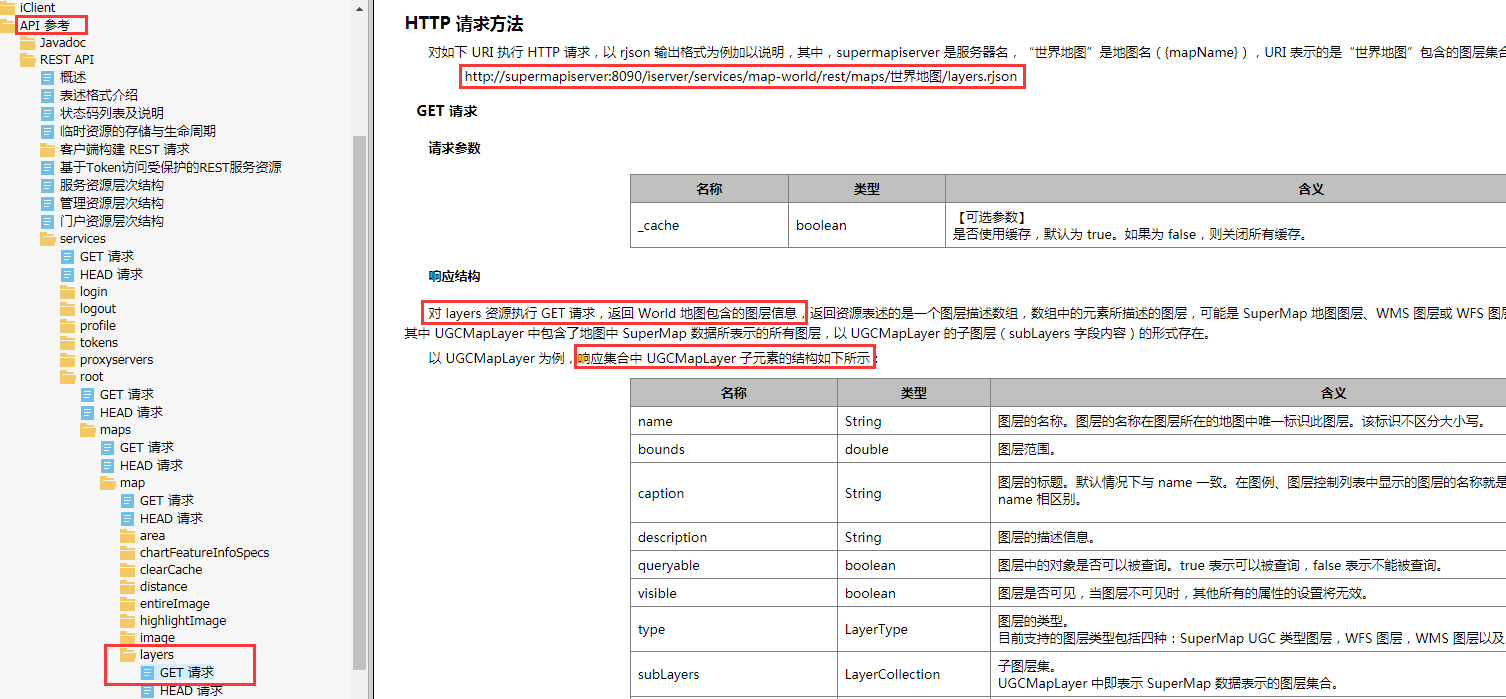
Task: Select the entireImage tree node
Action: click(175, 604)
